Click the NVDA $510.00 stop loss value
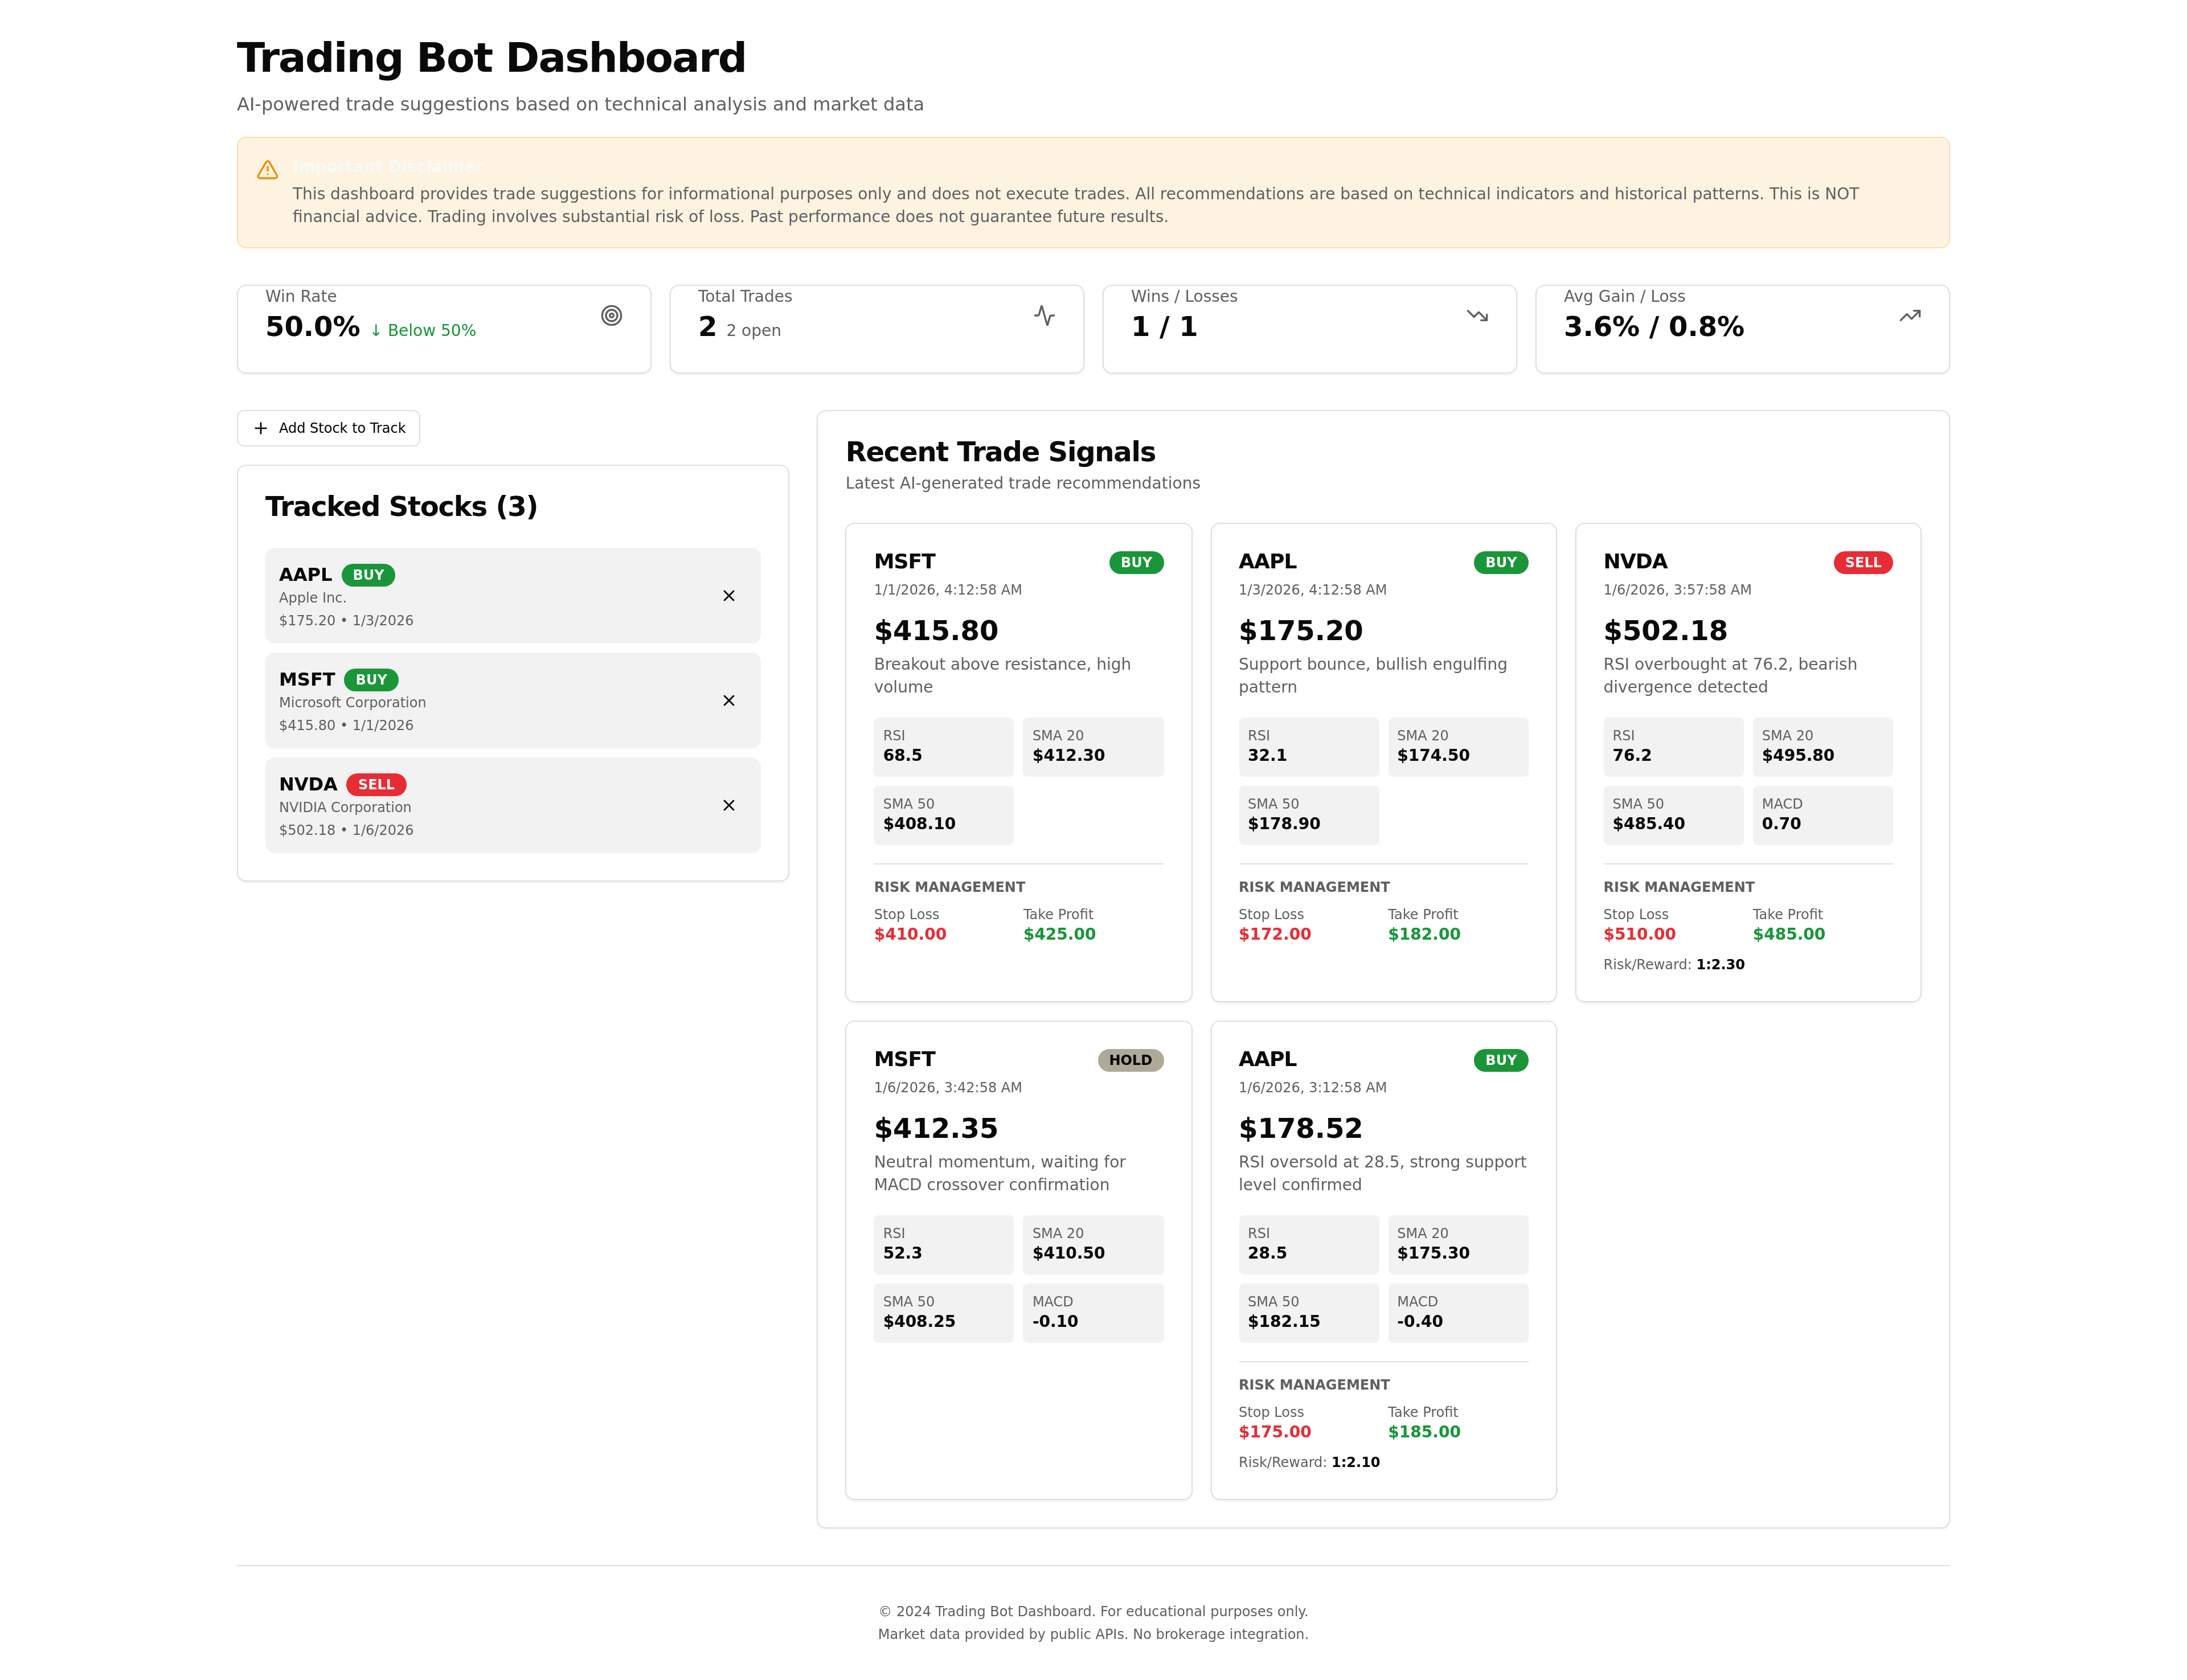The image size is (2187, 1680). [1638, 934]
